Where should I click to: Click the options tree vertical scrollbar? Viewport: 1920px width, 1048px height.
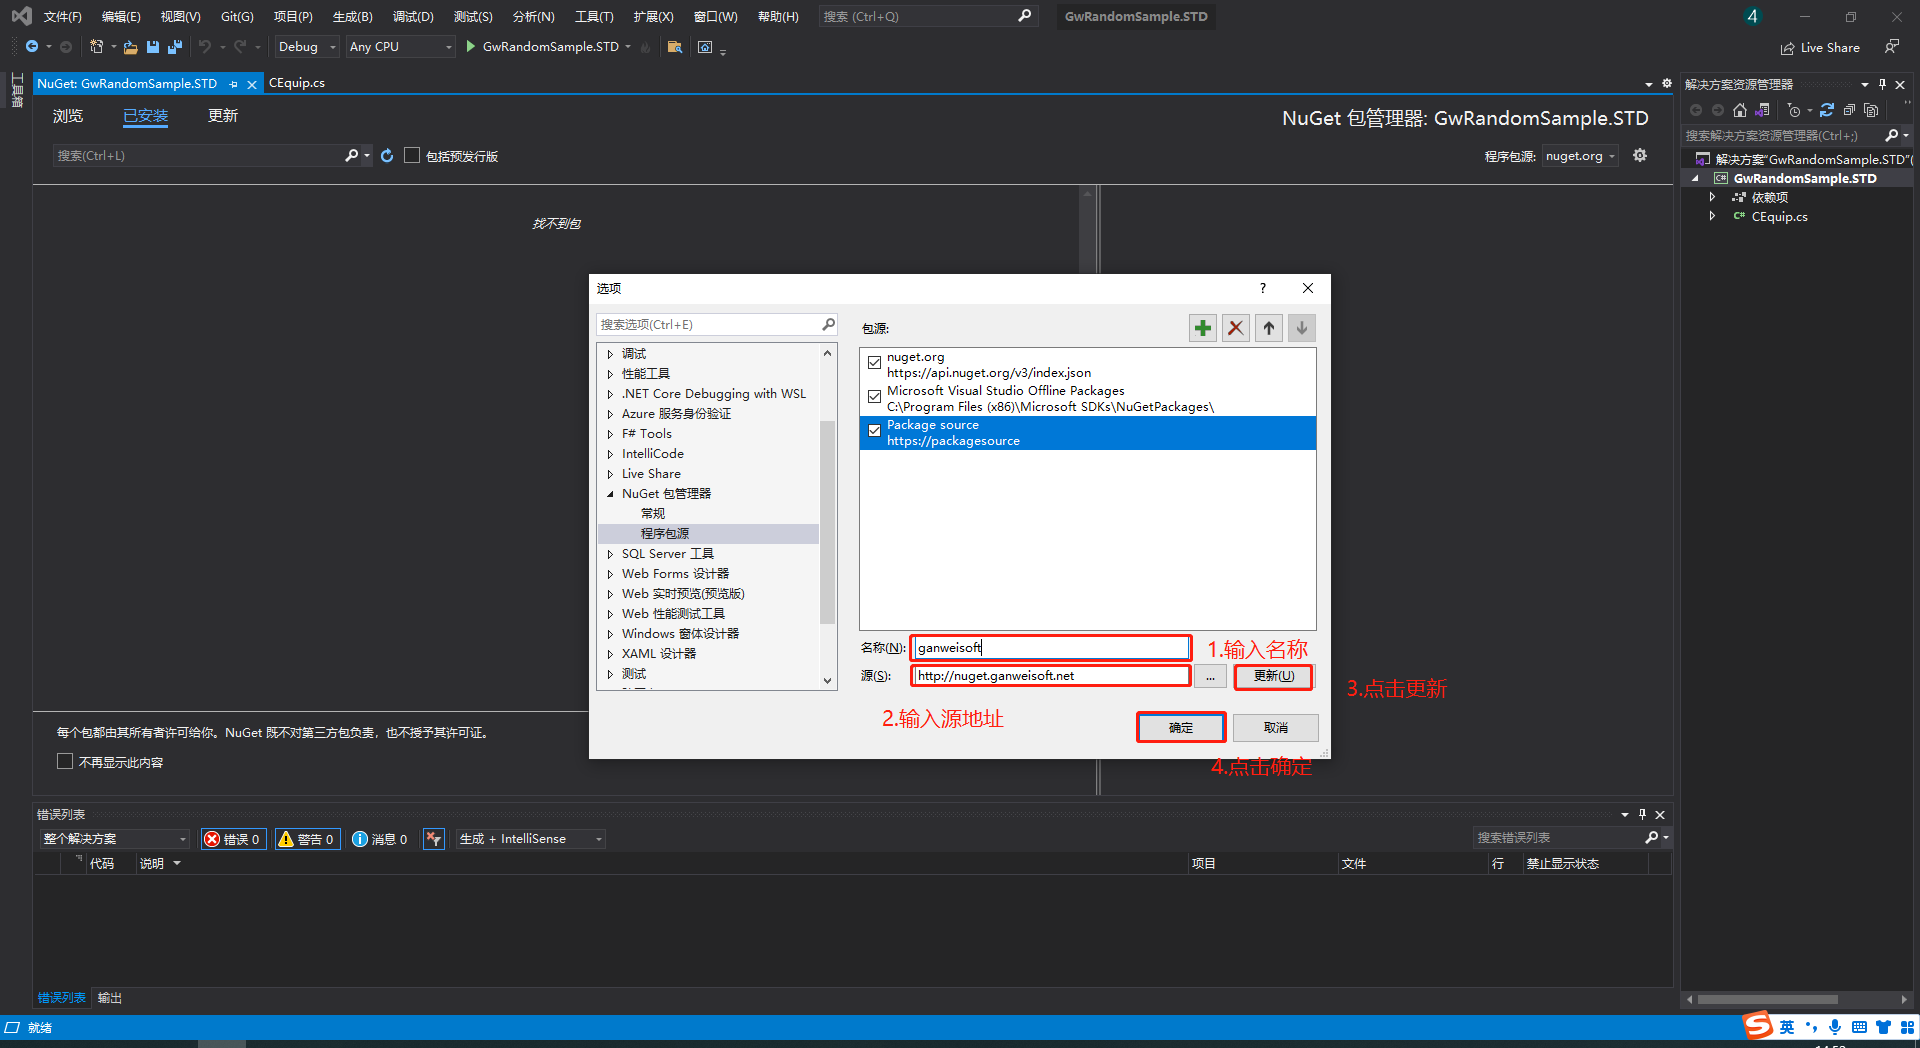827,520
